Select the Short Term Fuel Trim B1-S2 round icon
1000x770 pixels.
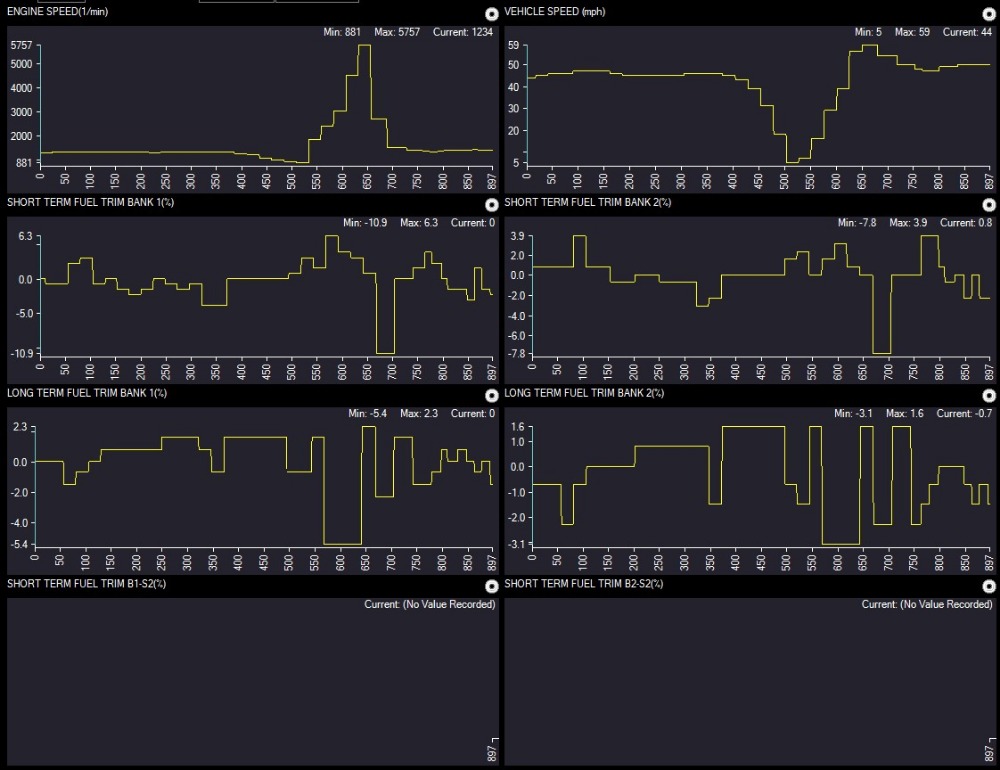click(491, 586)
